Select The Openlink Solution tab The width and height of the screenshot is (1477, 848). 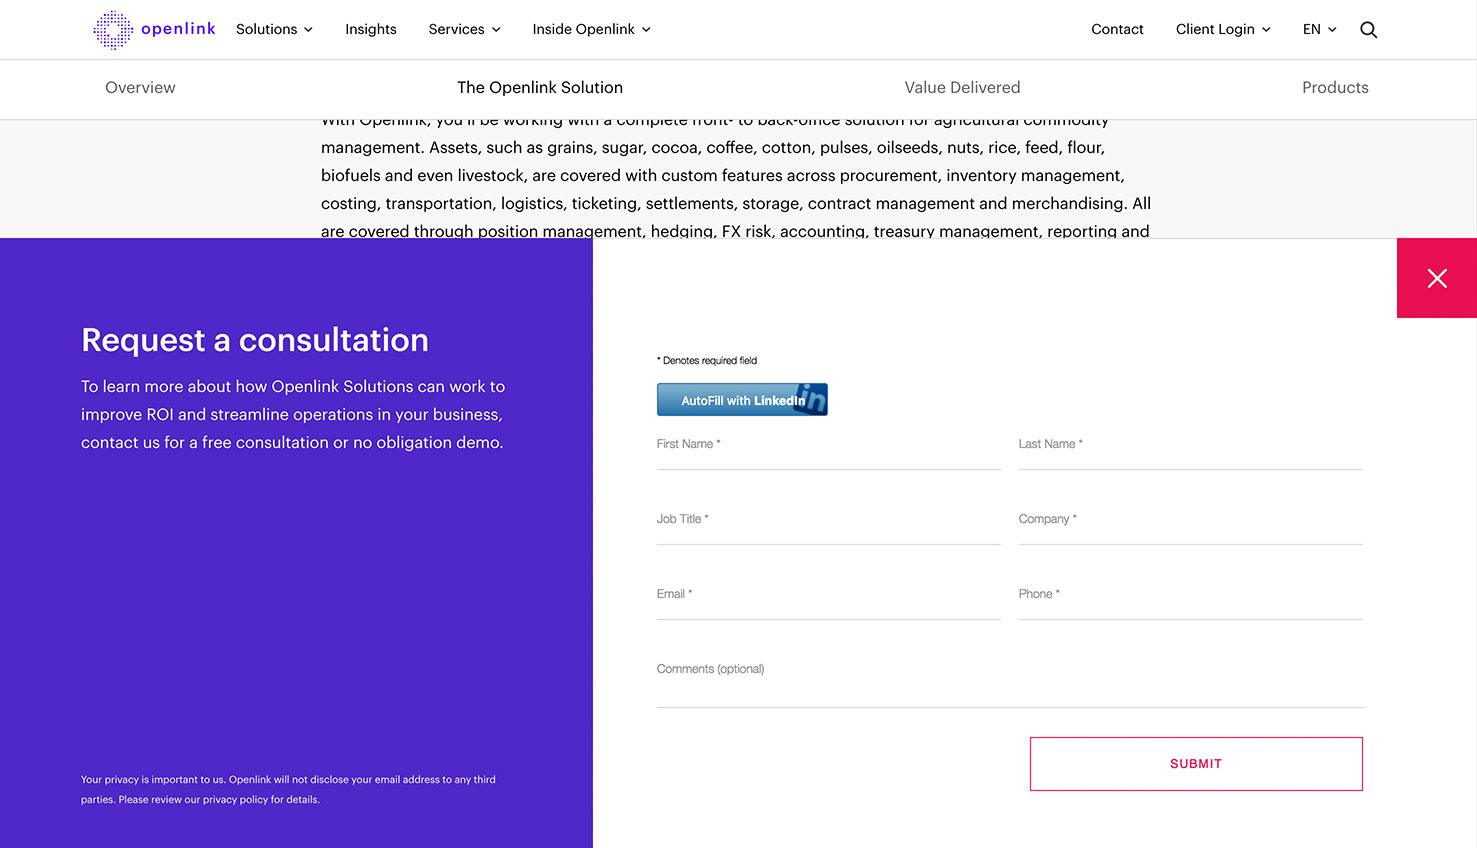[540, 88]
